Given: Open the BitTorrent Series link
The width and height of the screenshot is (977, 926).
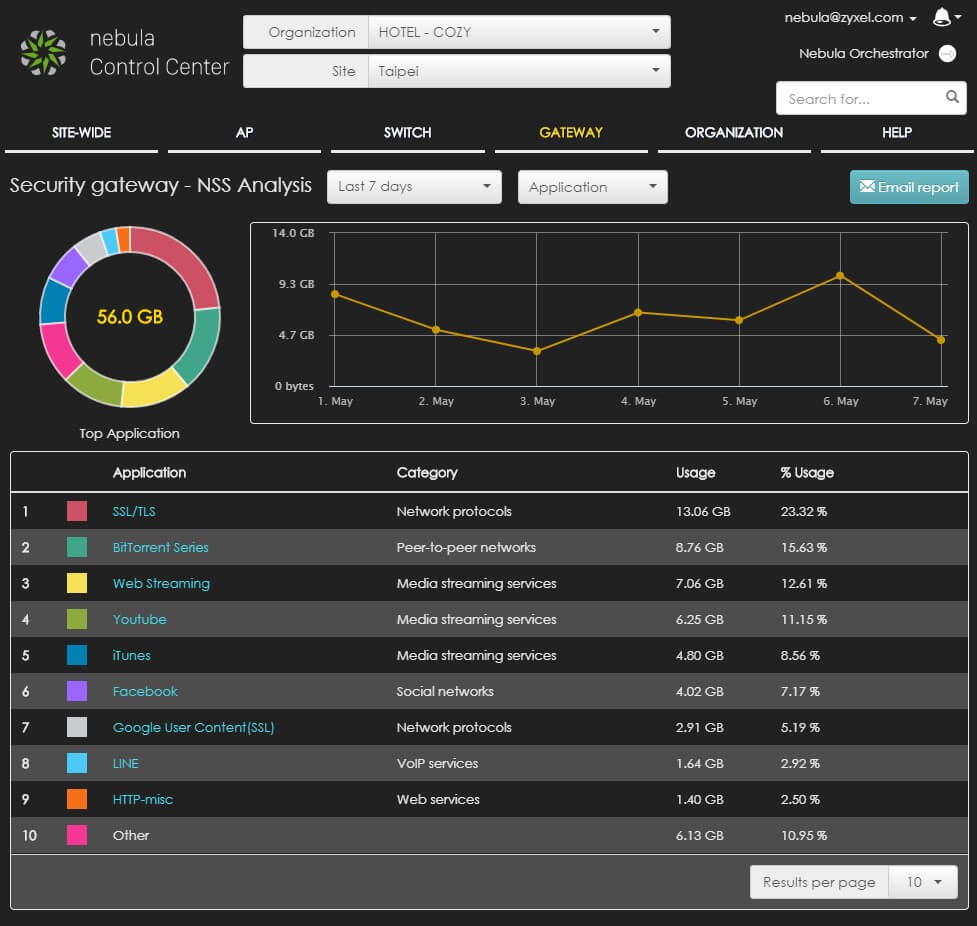Looking at the screenshot, I should [x=161, y=547].
